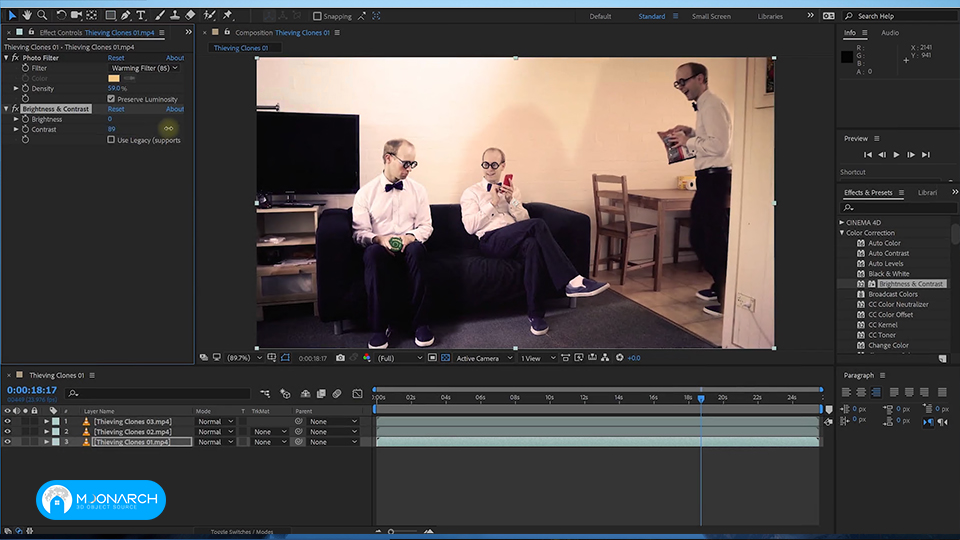Toggle the Density stopwatch
The width and height of the screenshot is (960, 540).
(x=25, y=89)
